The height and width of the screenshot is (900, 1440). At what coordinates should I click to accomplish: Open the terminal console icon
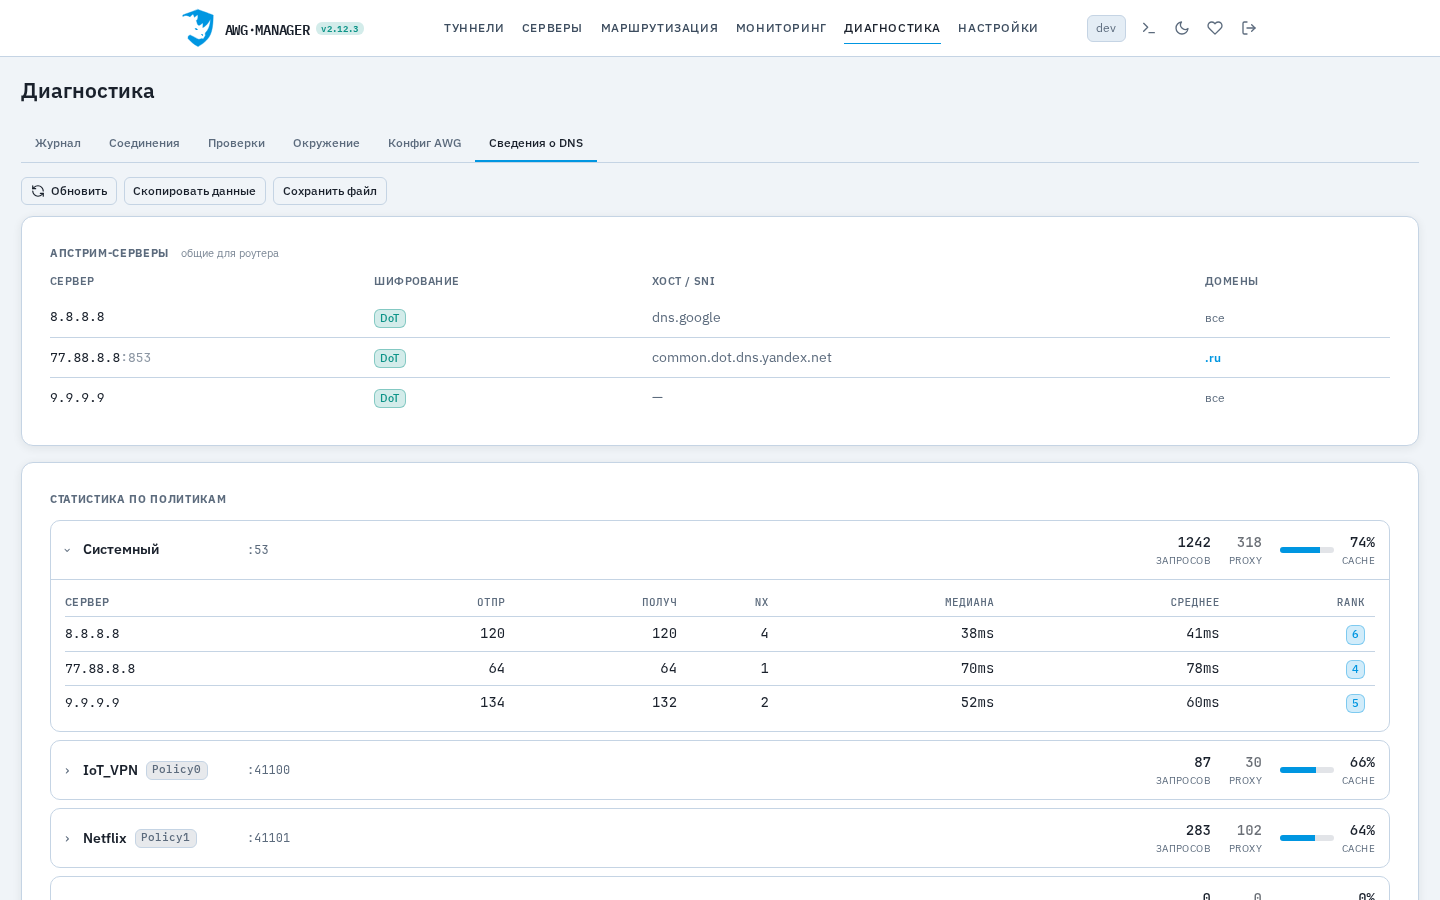click(1148, 28)
